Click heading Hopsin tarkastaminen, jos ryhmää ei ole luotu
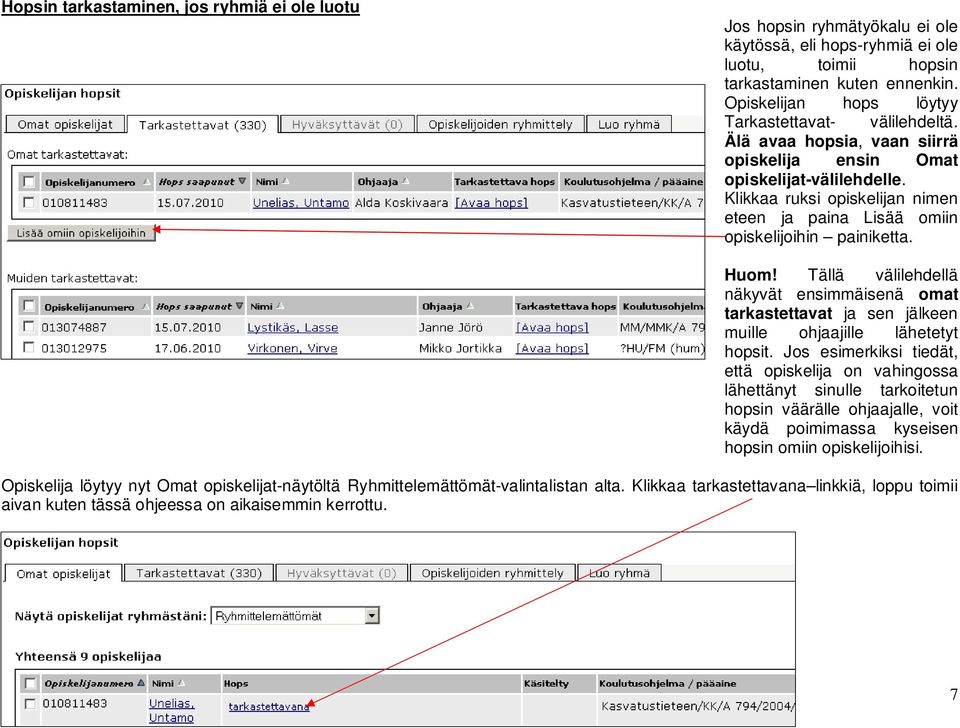The height and width of the screenshot is (728, 960). [181, 7]
